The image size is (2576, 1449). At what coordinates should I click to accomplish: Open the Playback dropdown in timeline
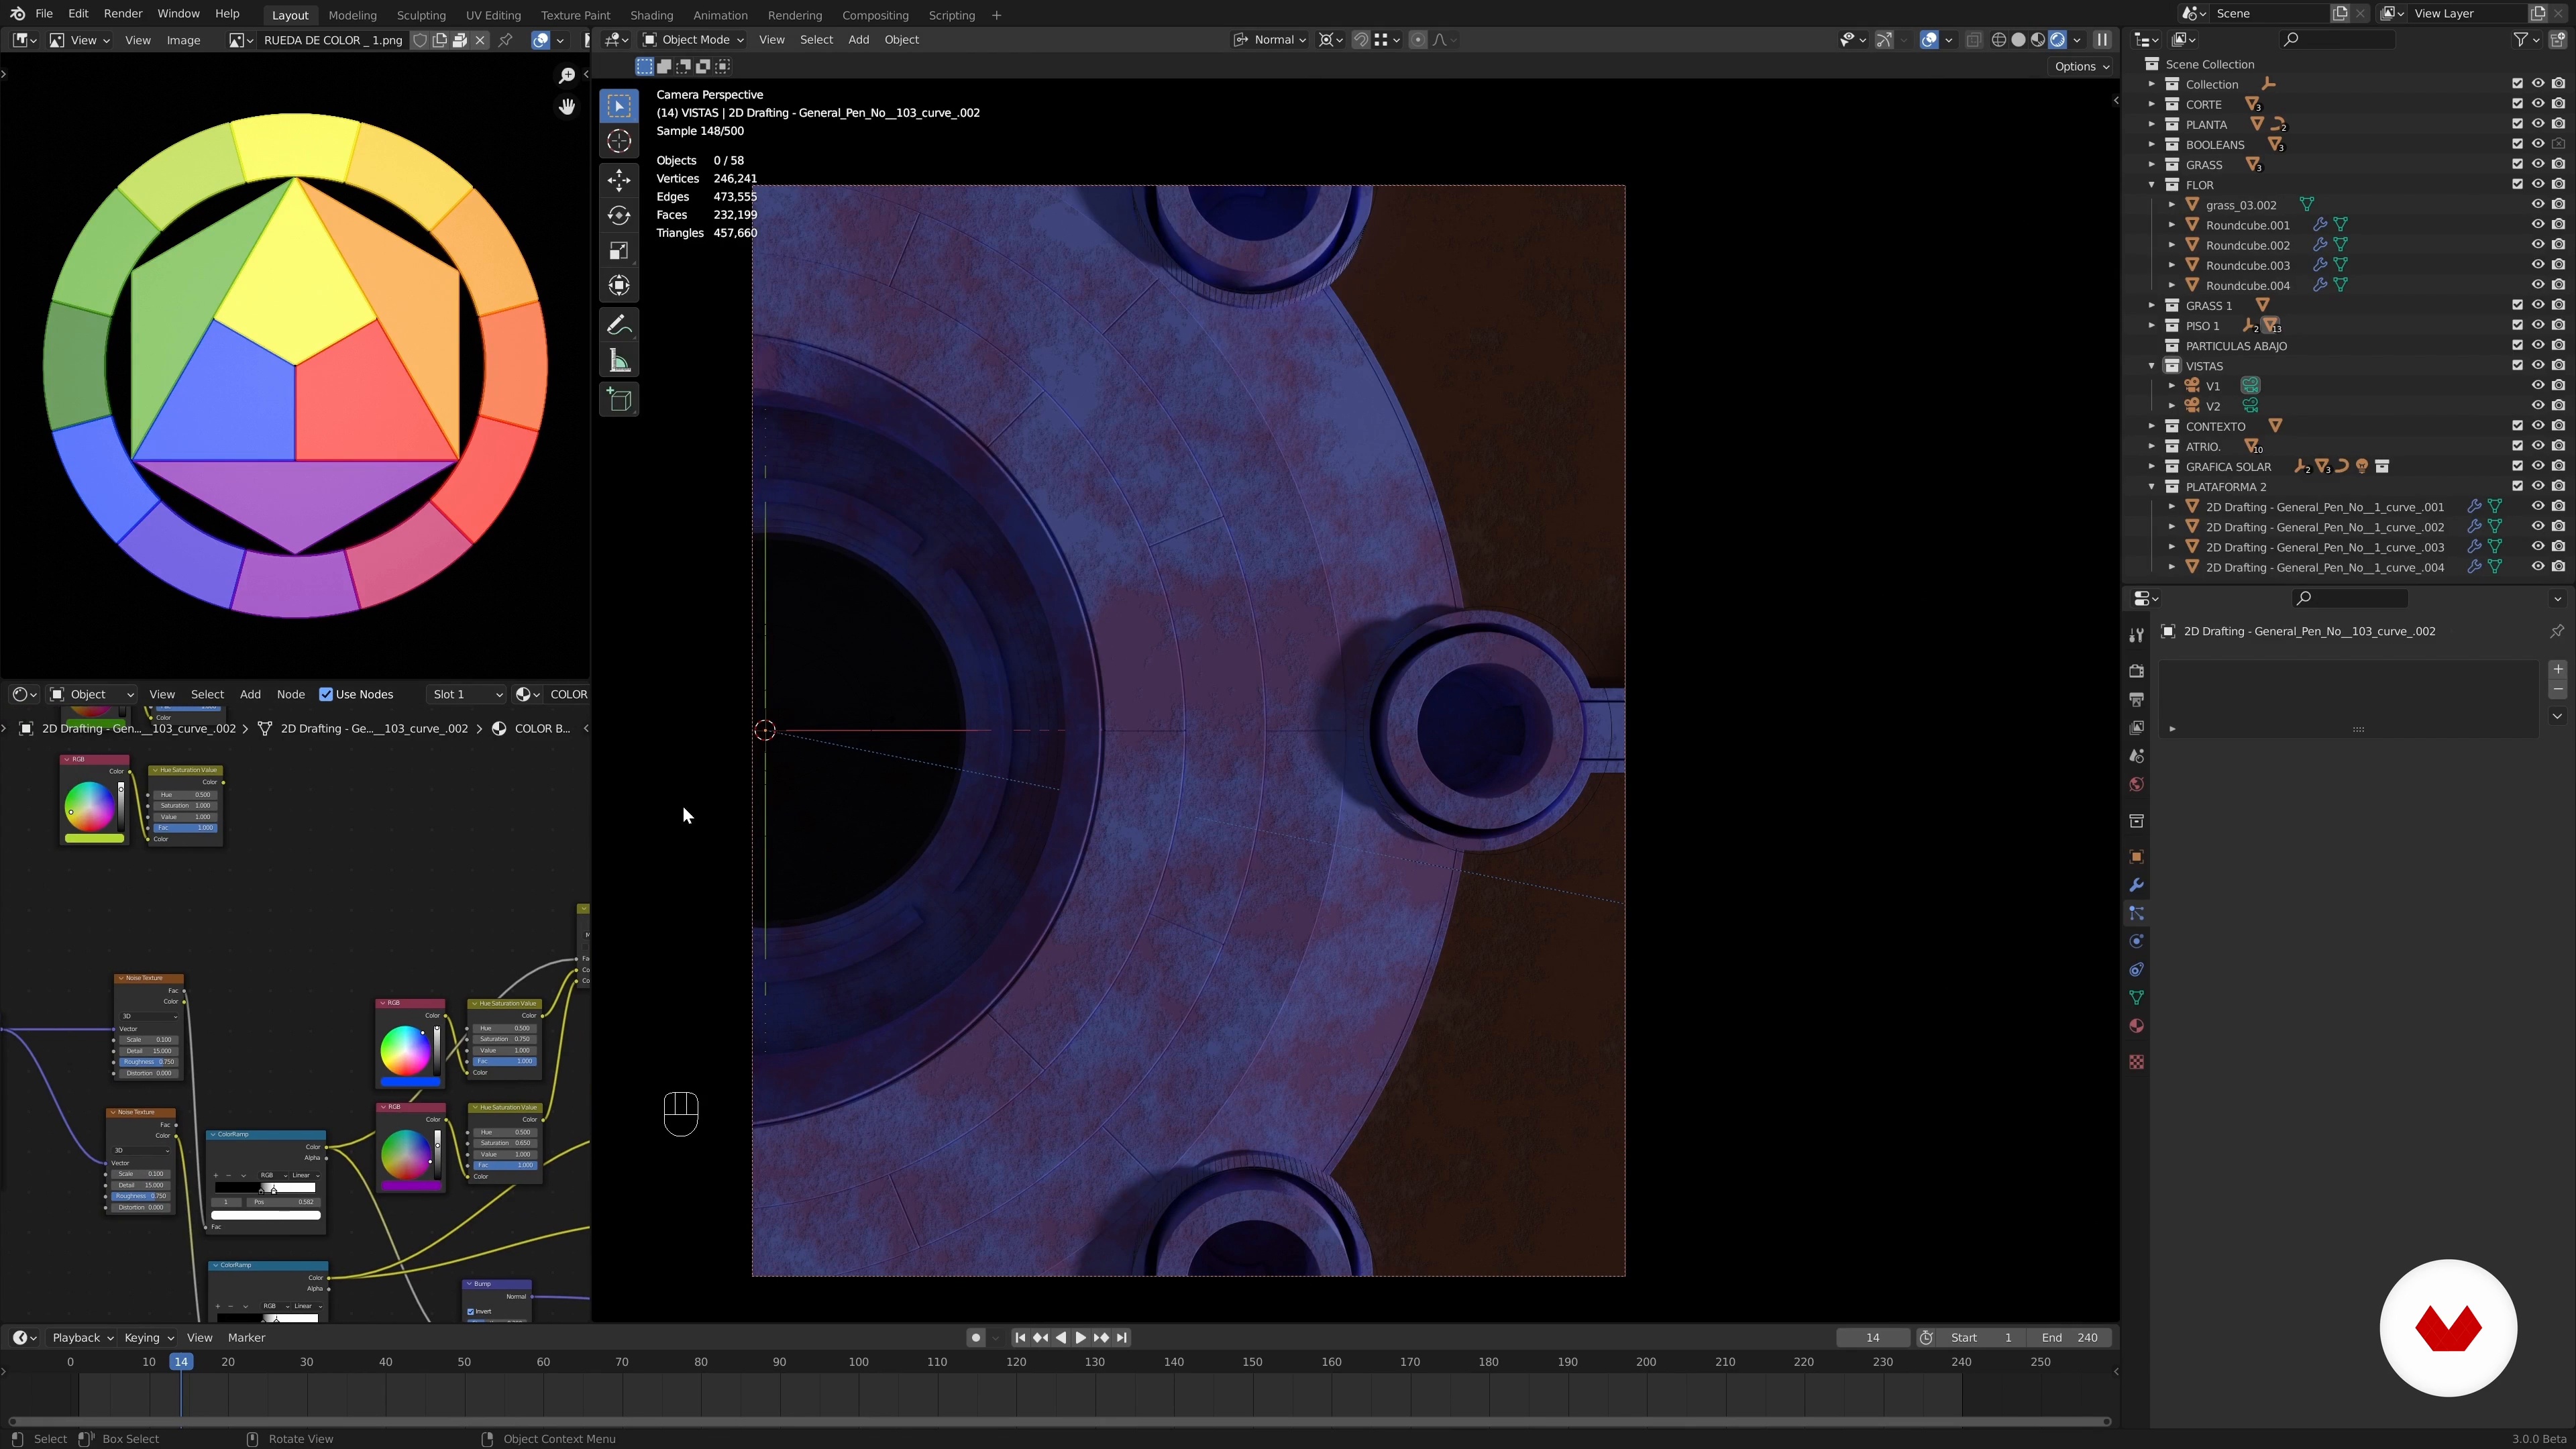[82, 1338]
